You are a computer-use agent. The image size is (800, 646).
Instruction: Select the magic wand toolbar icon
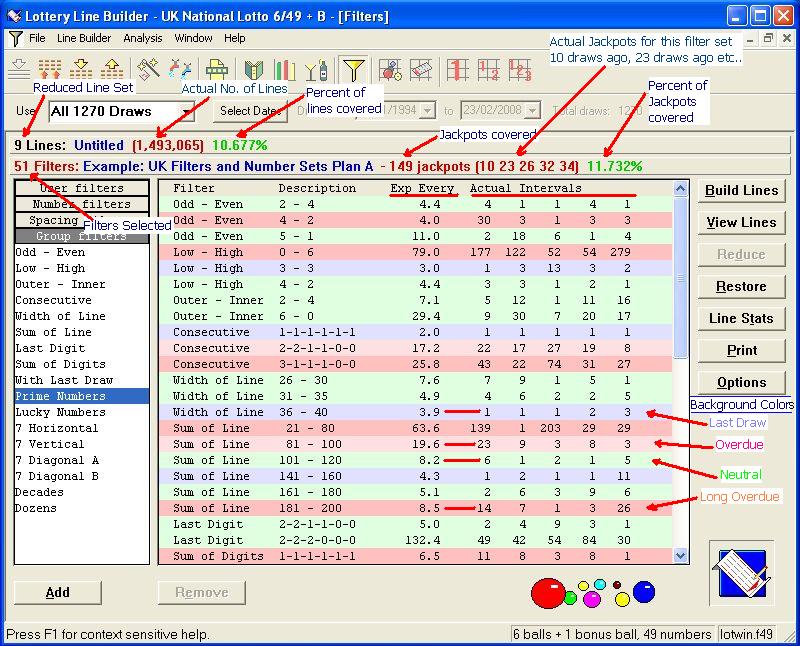coord(146,68)
